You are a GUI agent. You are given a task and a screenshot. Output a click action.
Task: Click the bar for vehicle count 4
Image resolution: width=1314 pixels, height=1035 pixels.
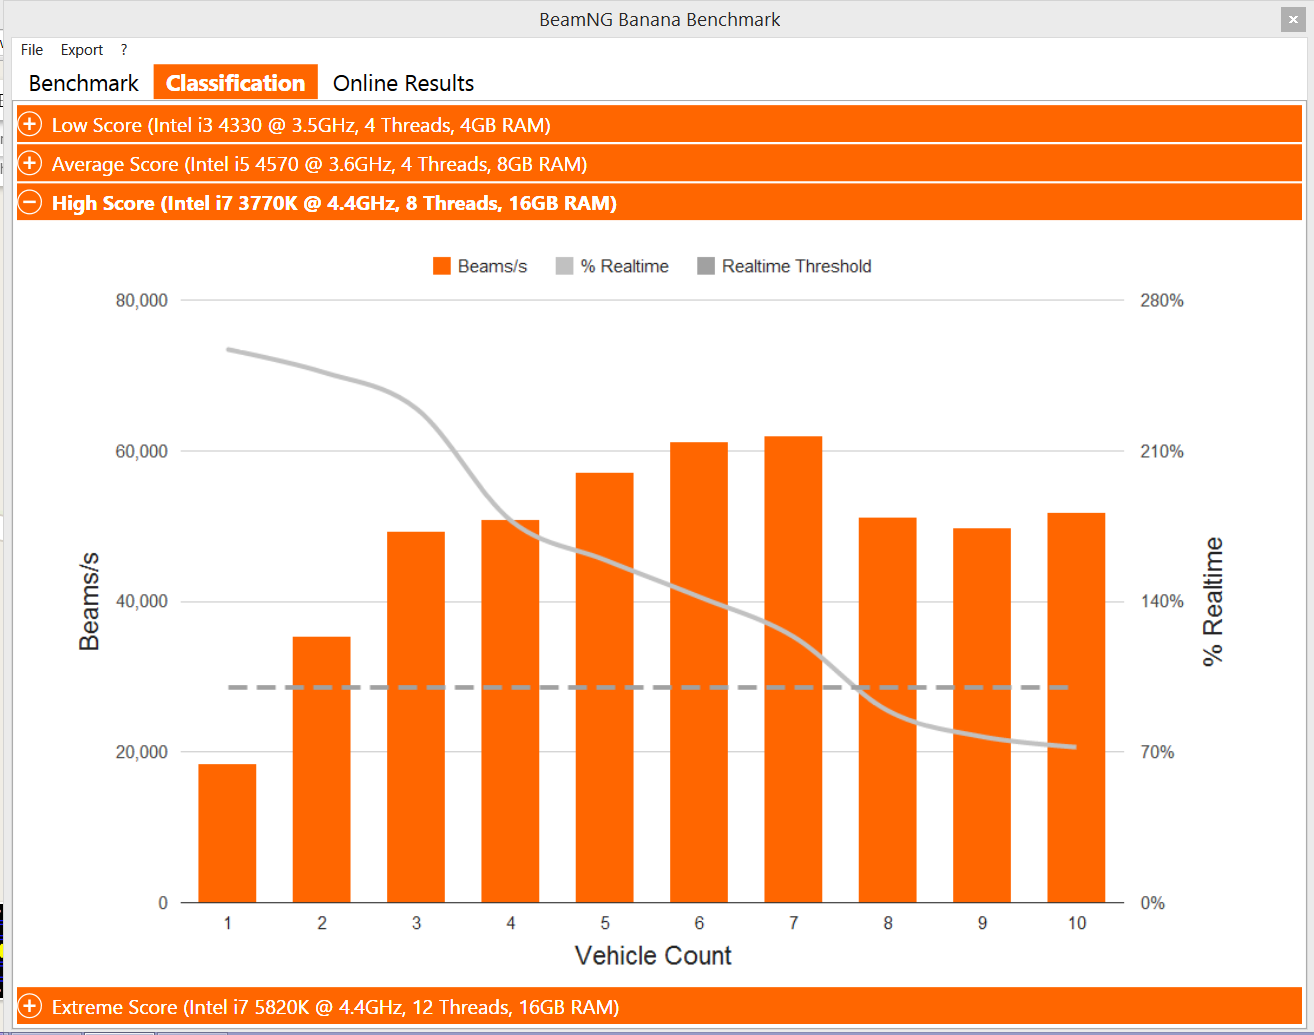pos(510,712)
